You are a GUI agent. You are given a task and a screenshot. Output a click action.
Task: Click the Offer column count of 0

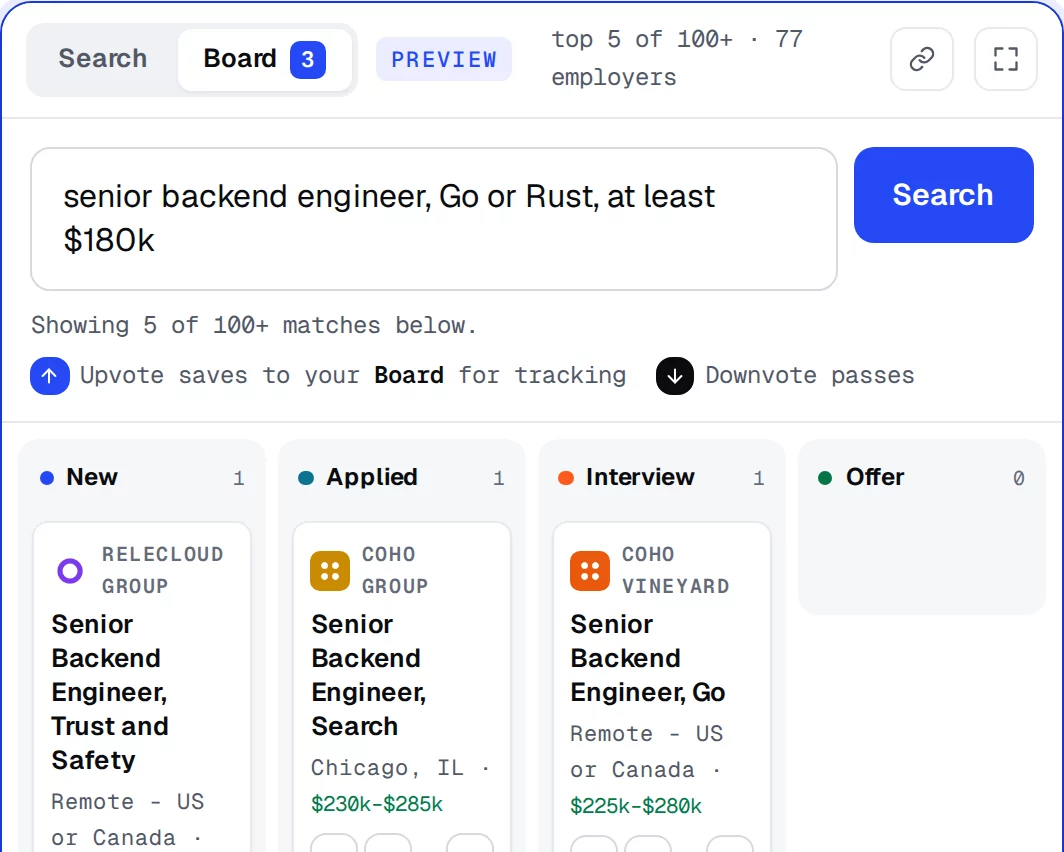click(1019, 478)
